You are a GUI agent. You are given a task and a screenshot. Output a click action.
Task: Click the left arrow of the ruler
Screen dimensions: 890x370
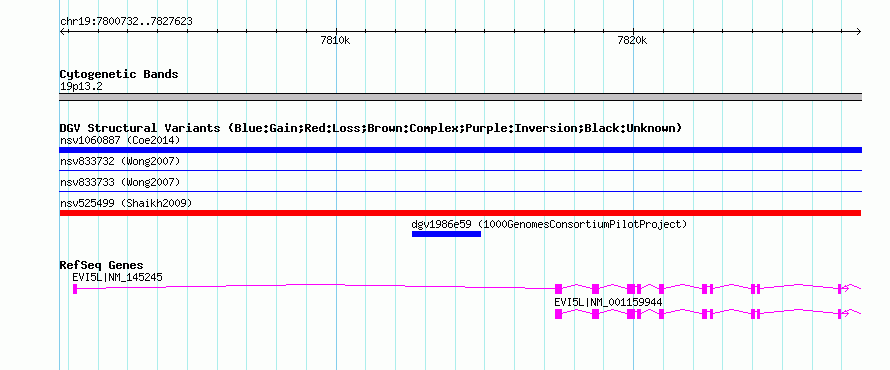62,31
